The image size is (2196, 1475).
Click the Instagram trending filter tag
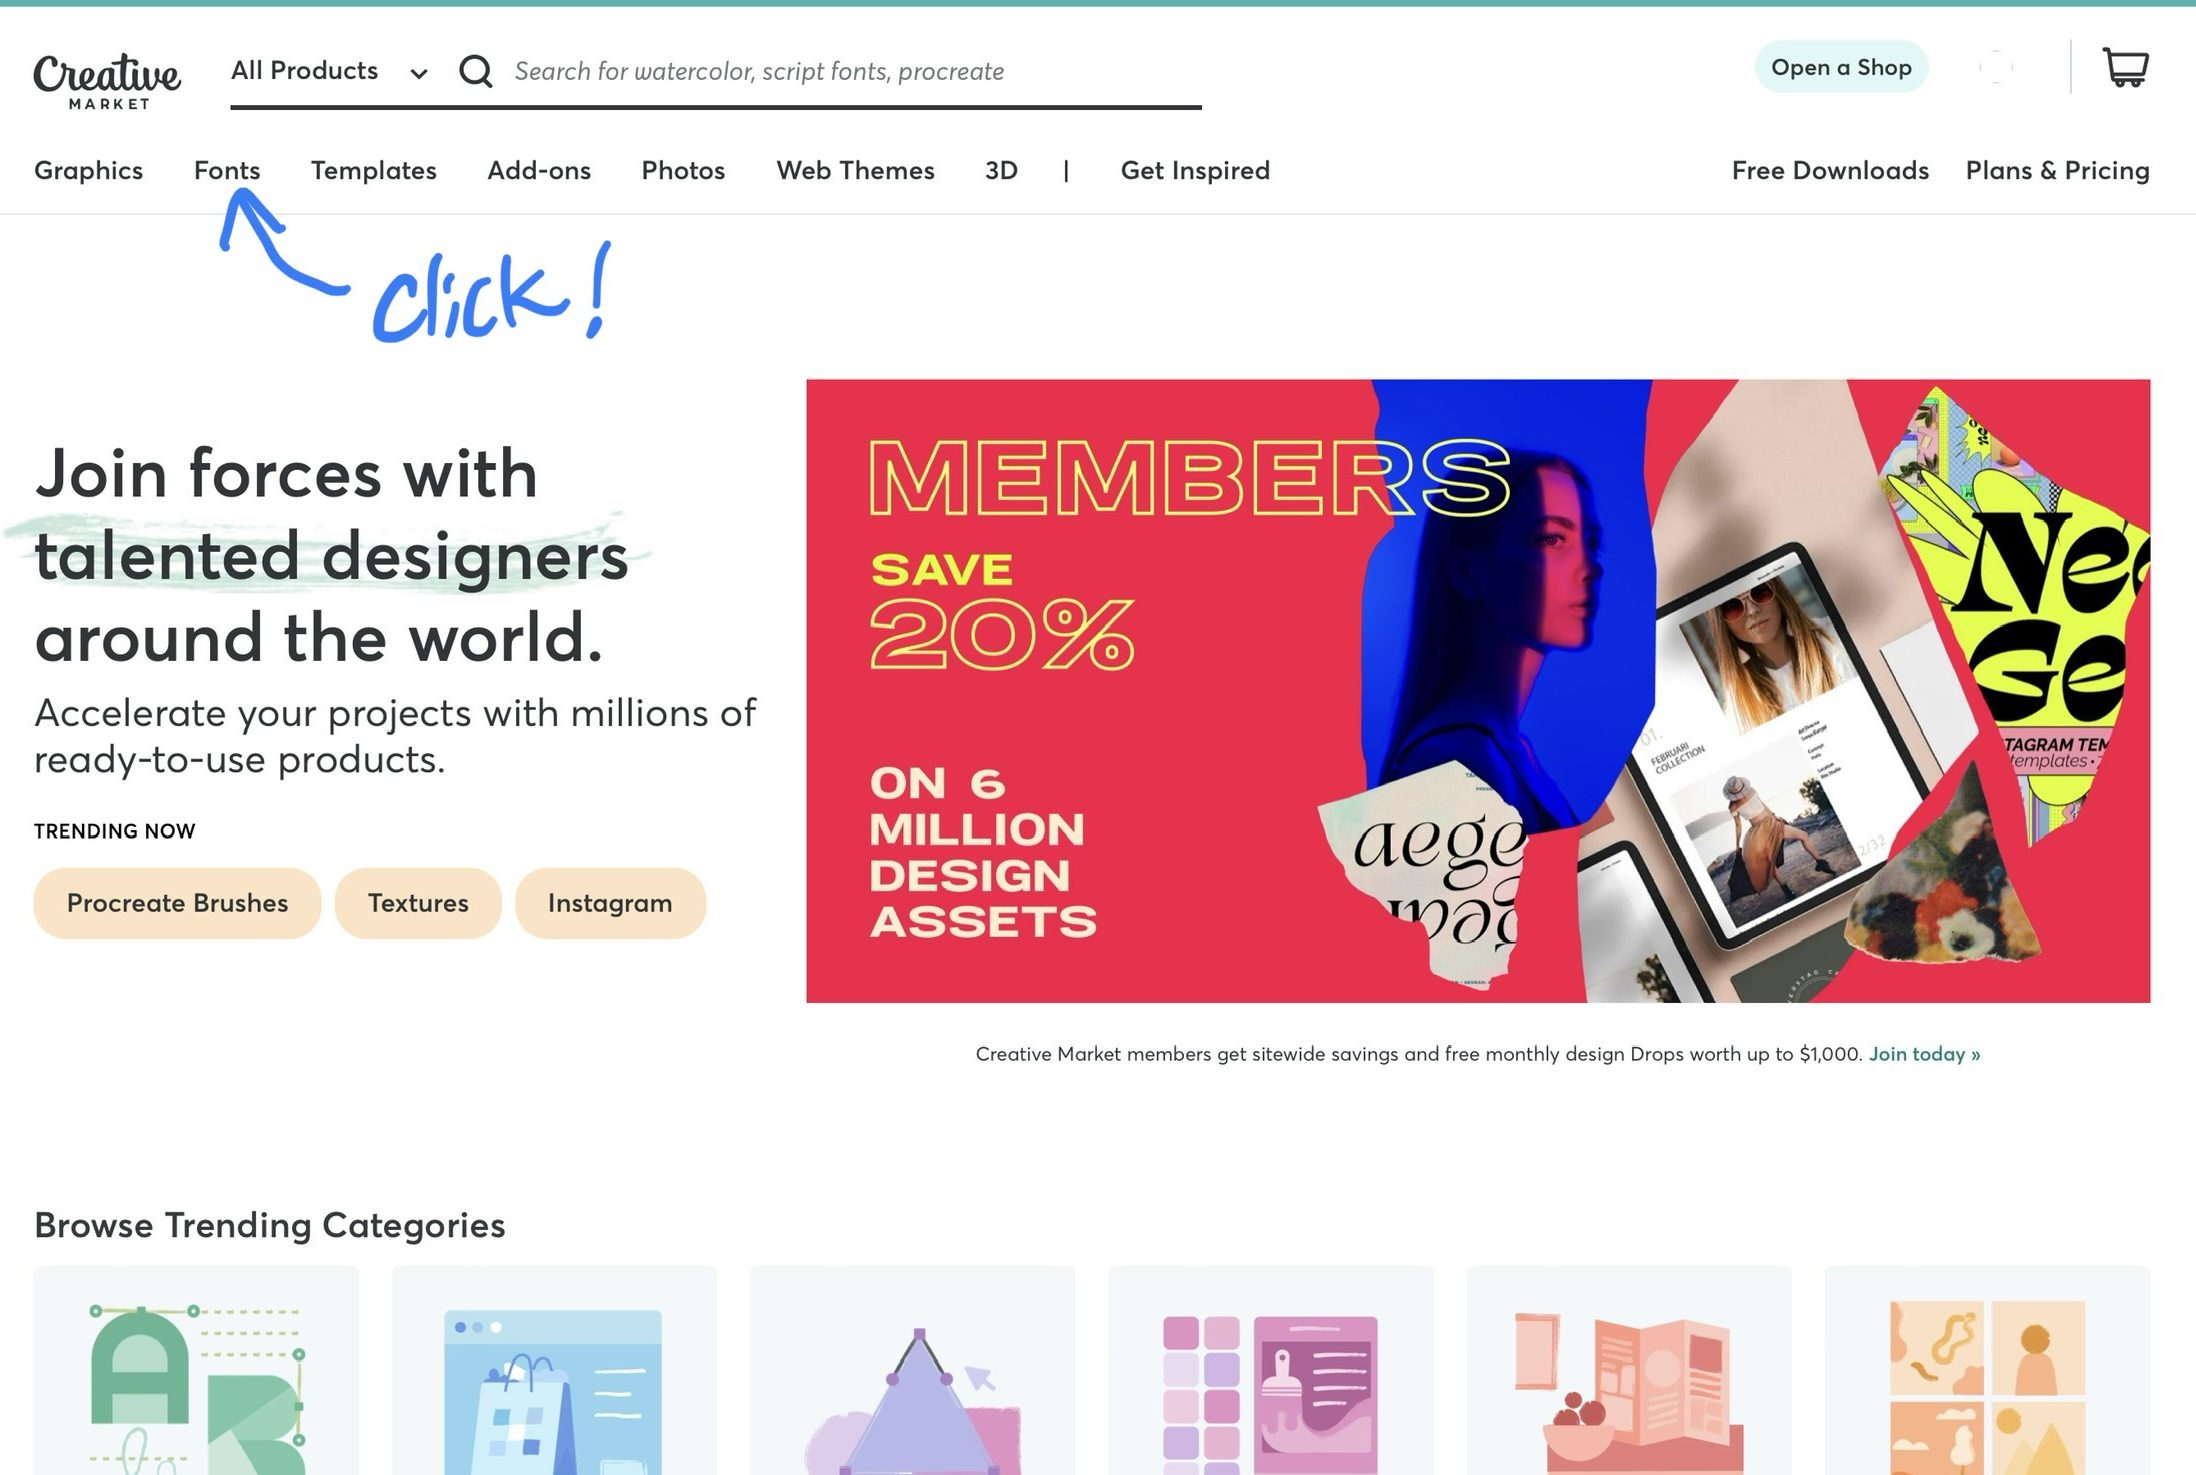click(609, 902)
